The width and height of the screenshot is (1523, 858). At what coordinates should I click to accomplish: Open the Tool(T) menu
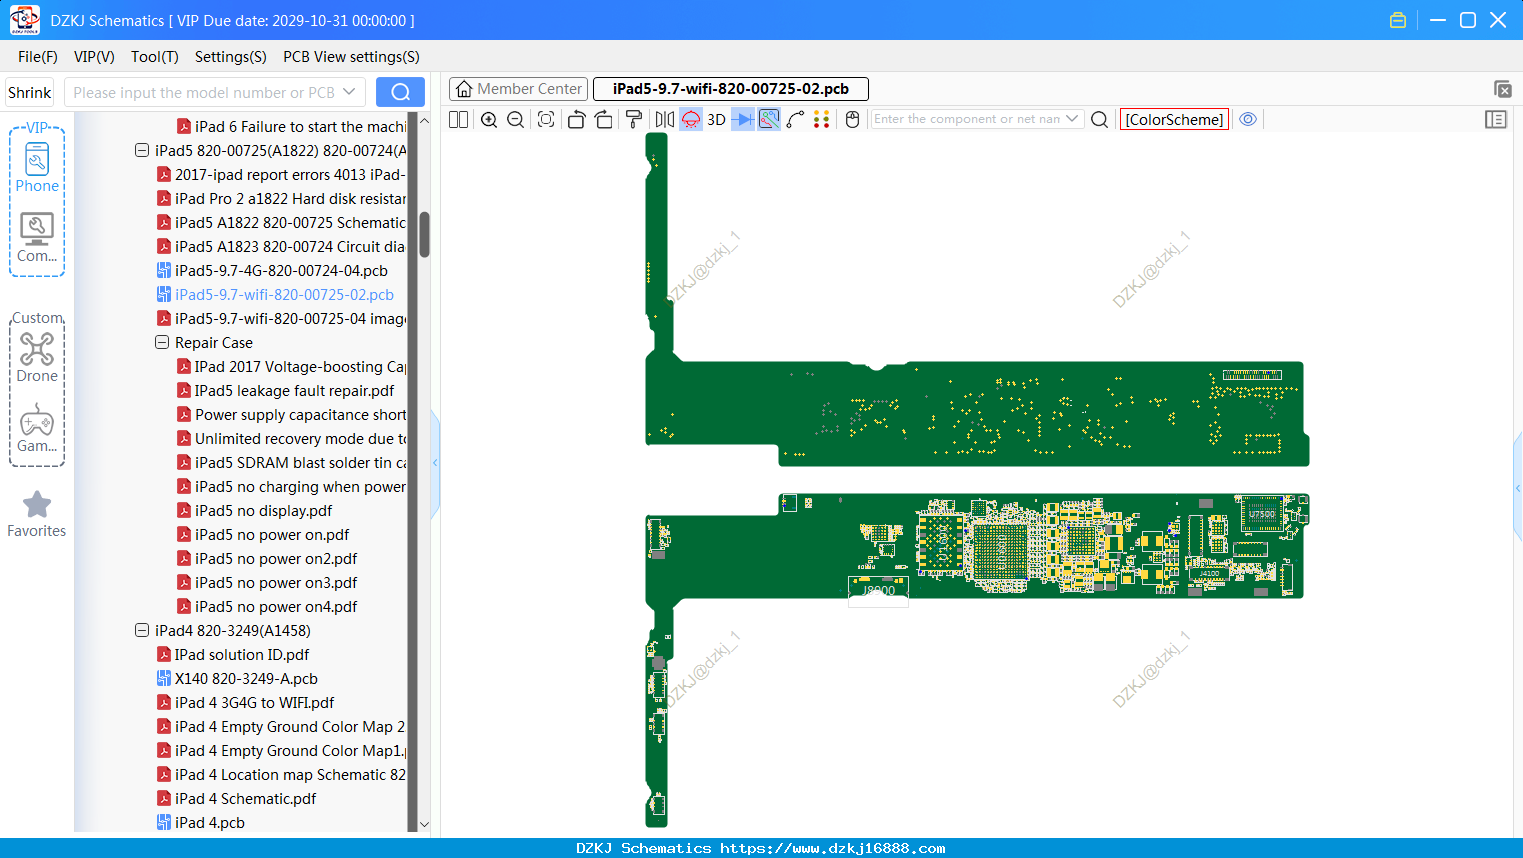[x=155, y=57]
